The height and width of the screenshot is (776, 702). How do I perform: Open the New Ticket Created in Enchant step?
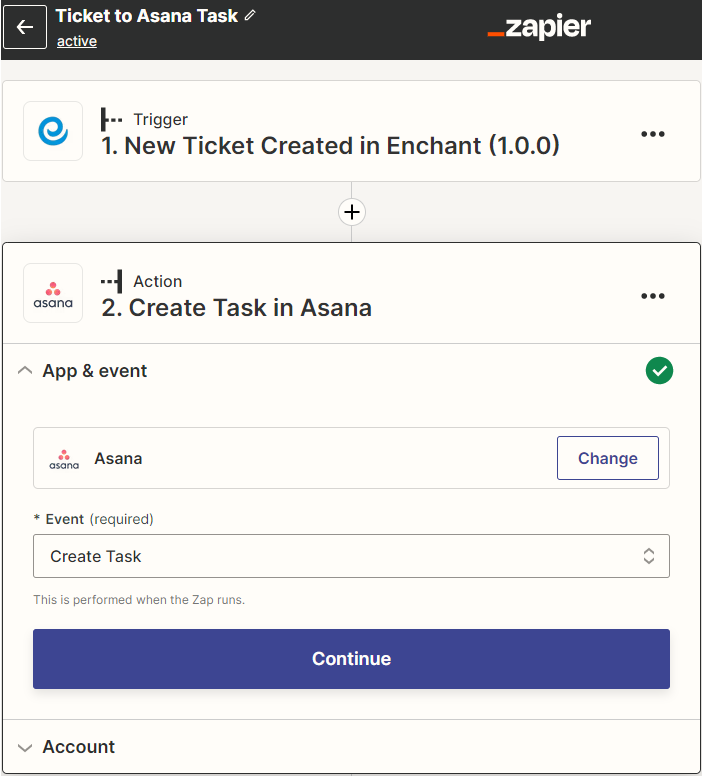[330, 146]
